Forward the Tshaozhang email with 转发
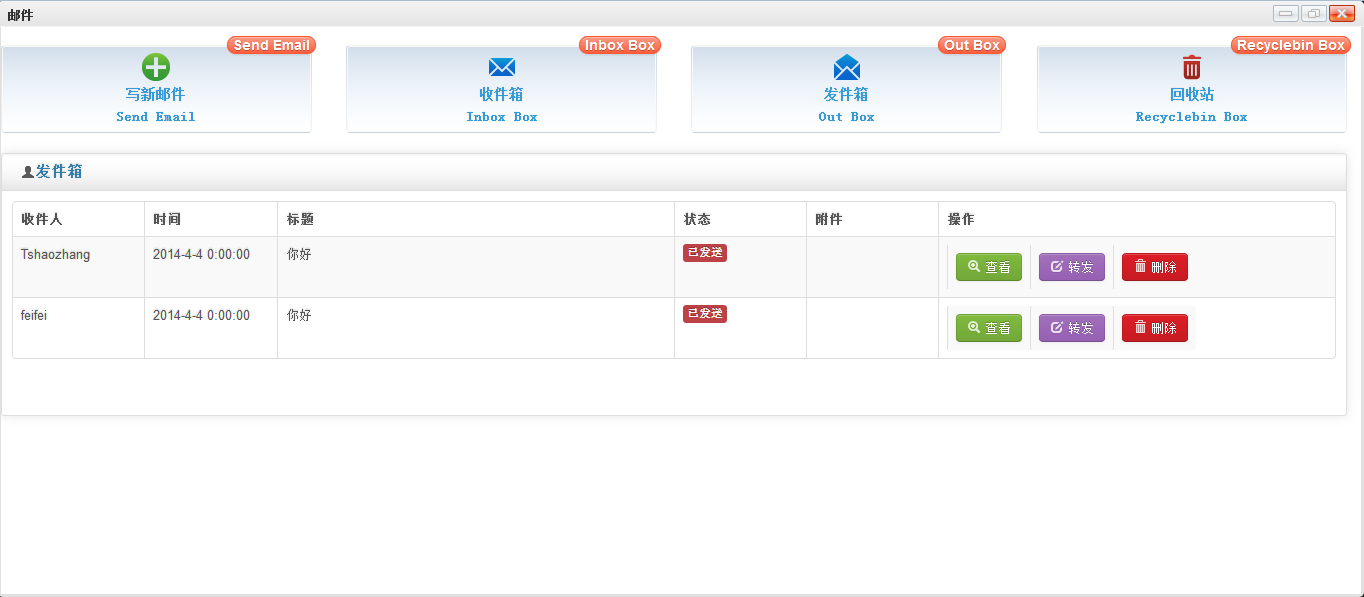Image resolution: width=1364 pixels, height=597 pixels. (1072, 267)
